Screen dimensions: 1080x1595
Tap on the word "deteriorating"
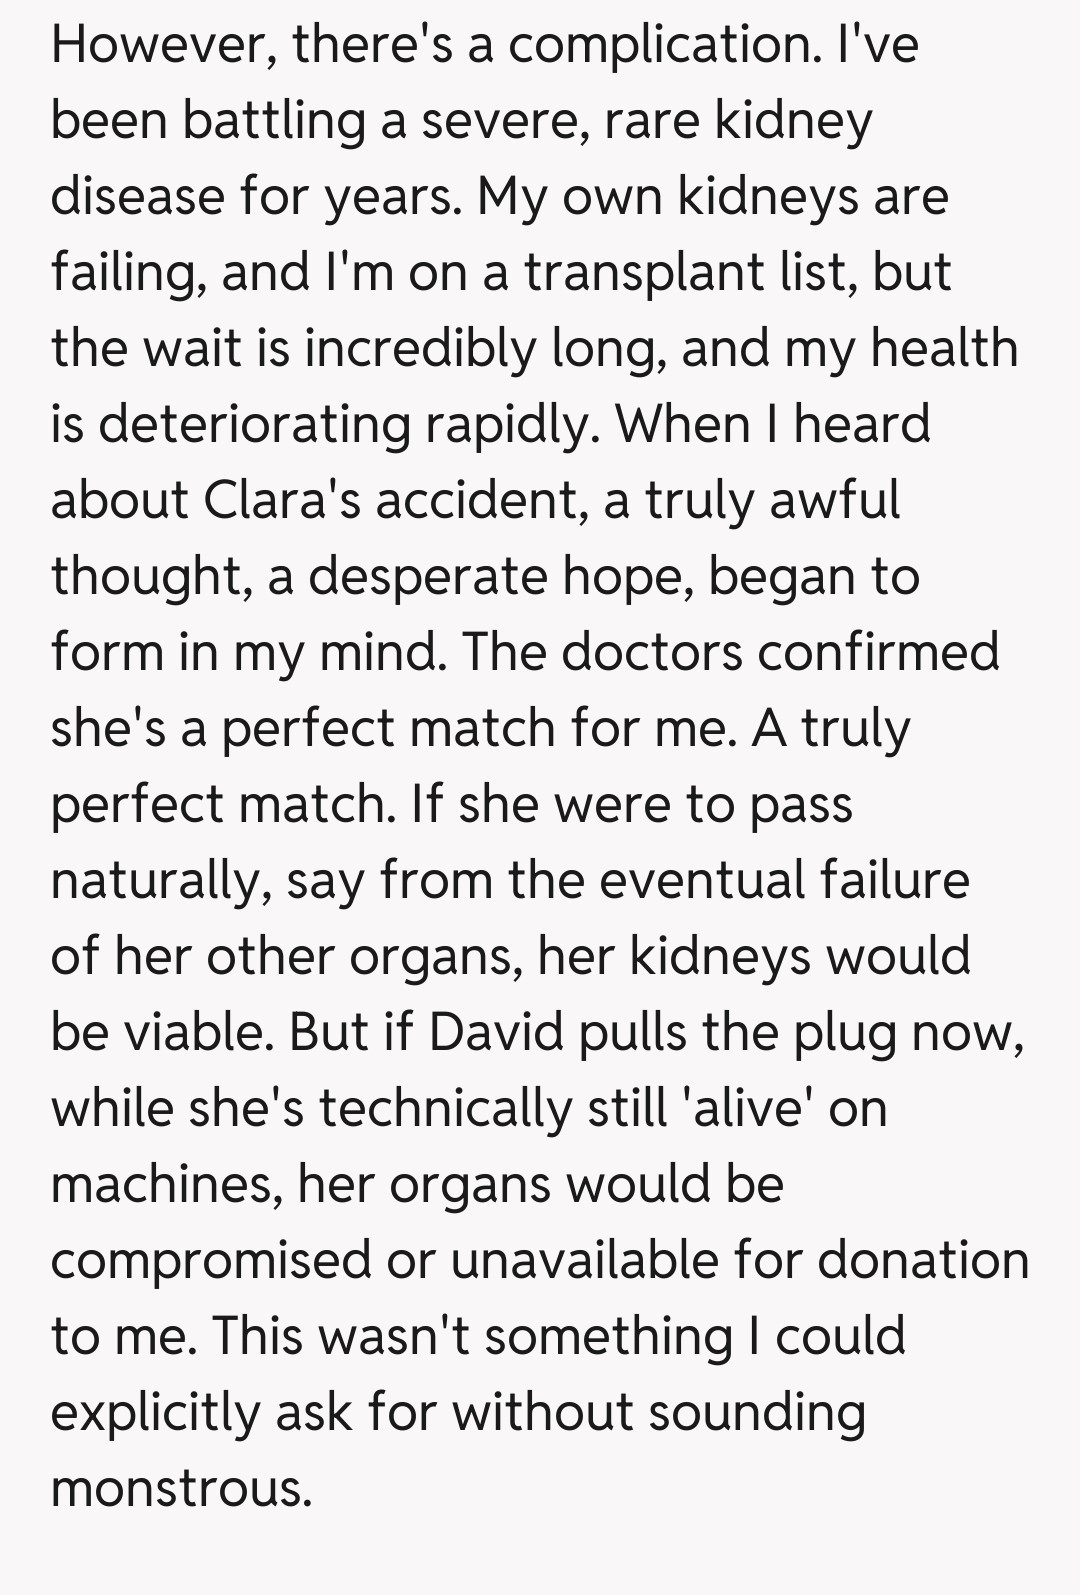click(254, 425)
